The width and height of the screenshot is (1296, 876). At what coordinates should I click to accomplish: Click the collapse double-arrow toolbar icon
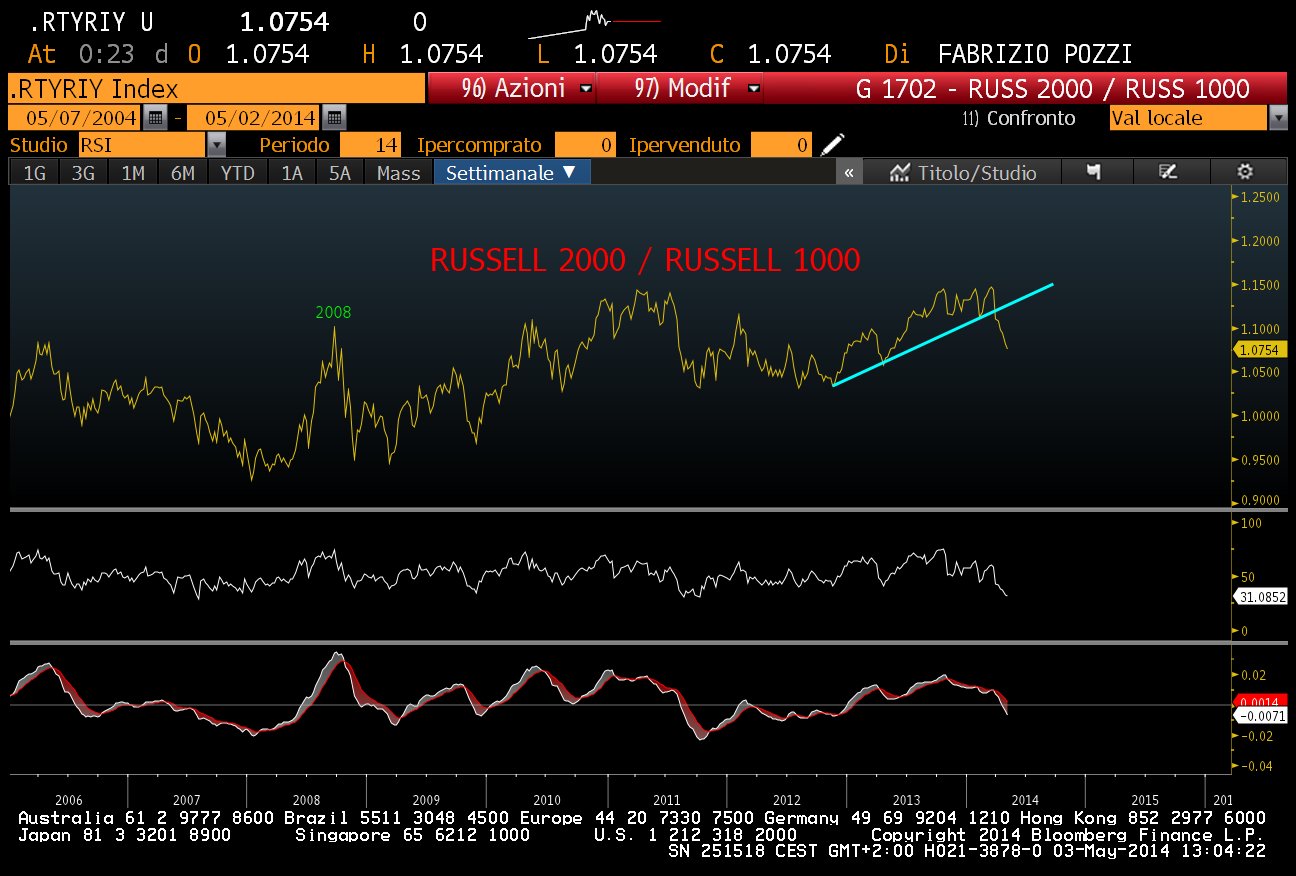pyautogui.click(x=848, y=172)
